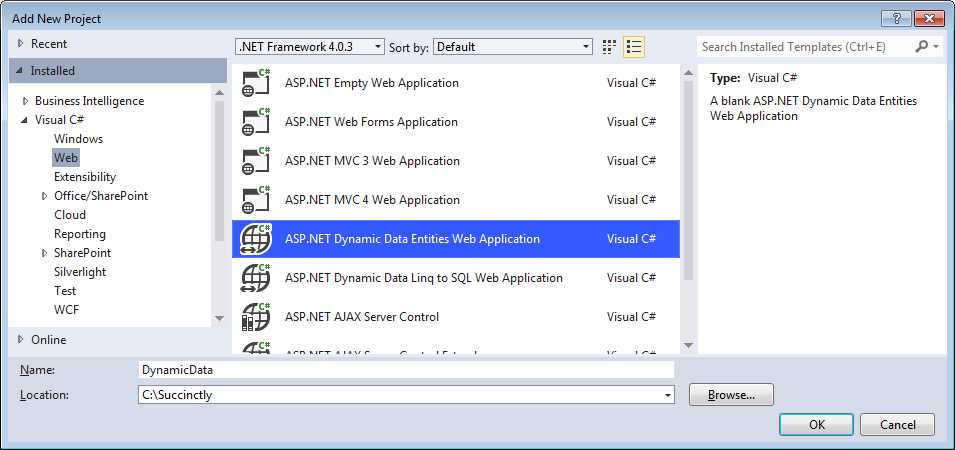The image size is (955, 450).
Task: Expand the Online section
Action: 21,340
